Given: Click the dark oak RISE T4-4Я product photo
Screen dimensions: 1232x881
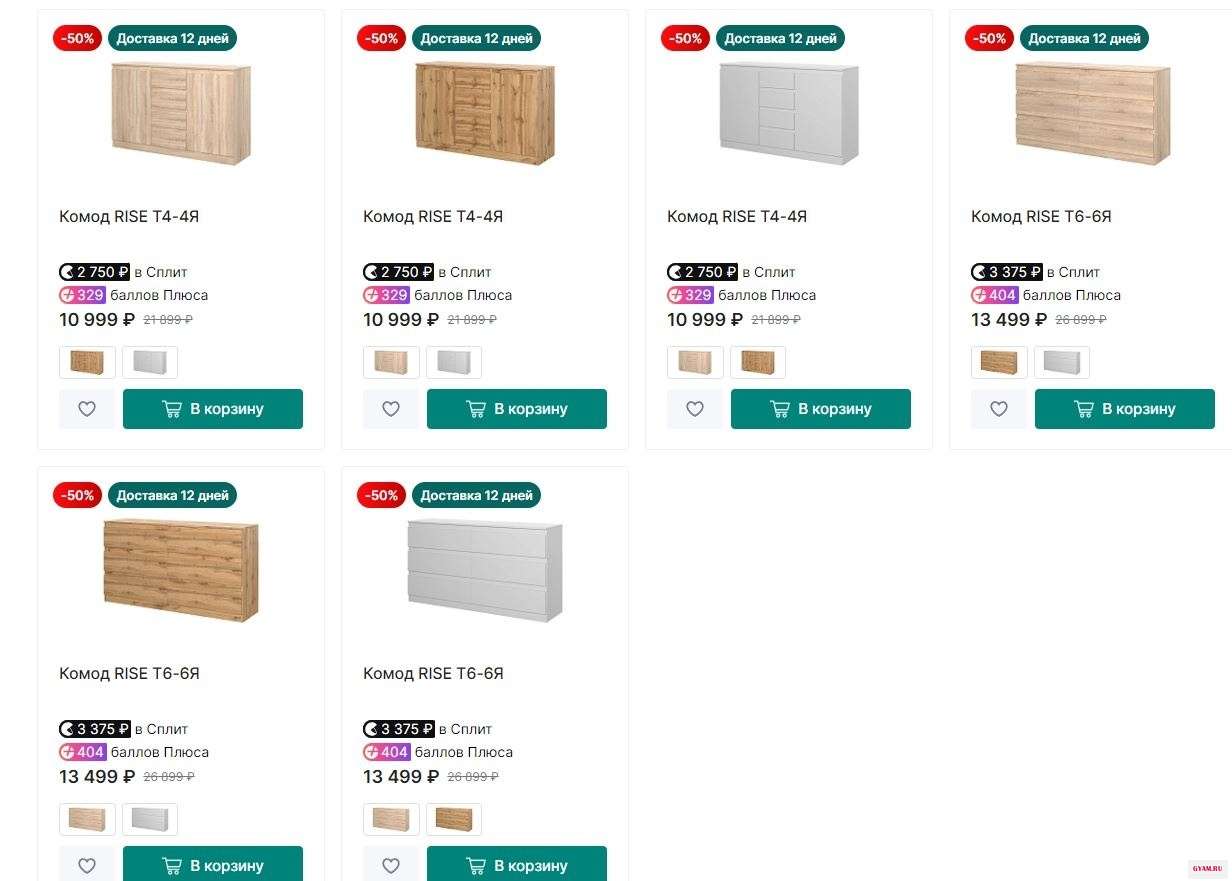Looking at the screenshot, I should (x=485, y=113).
